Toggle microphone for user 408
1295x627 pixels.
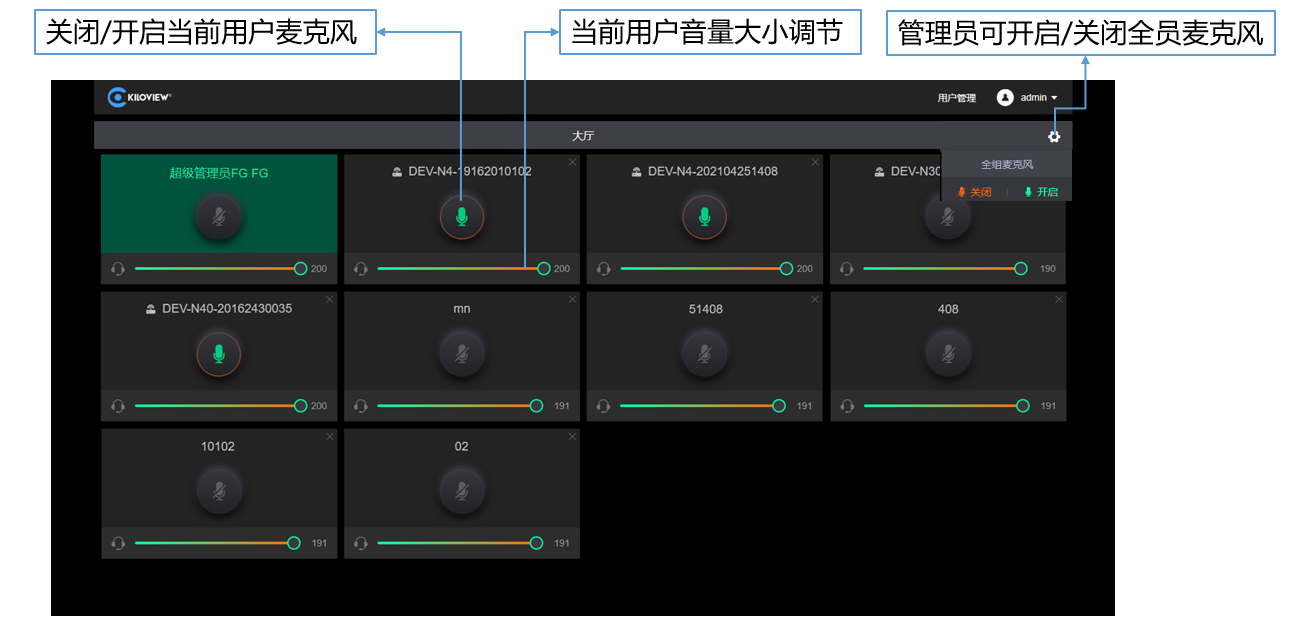948,353
